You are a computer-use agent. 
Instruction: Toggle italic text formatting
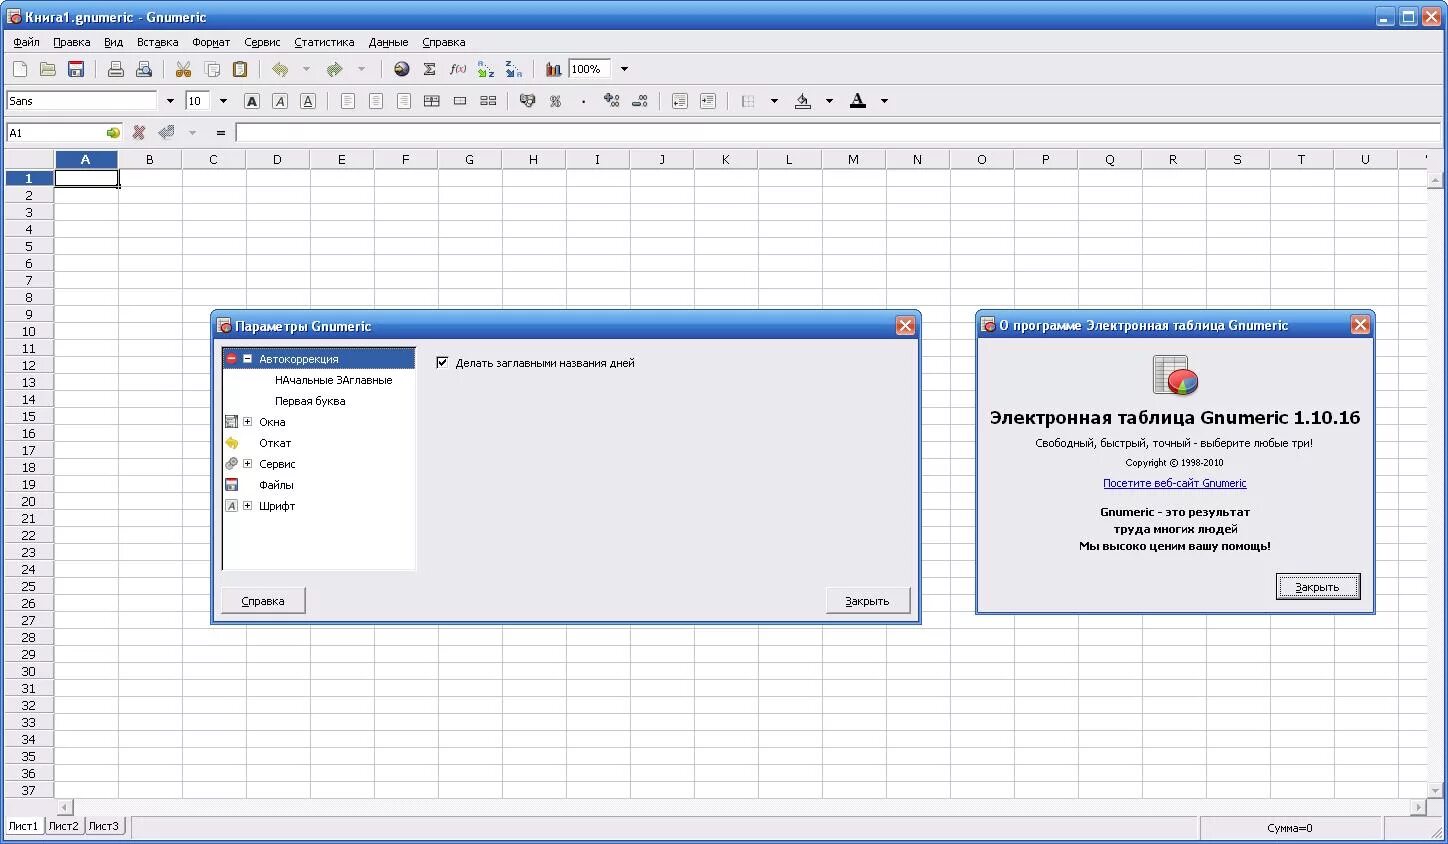[x=280, y=101]
